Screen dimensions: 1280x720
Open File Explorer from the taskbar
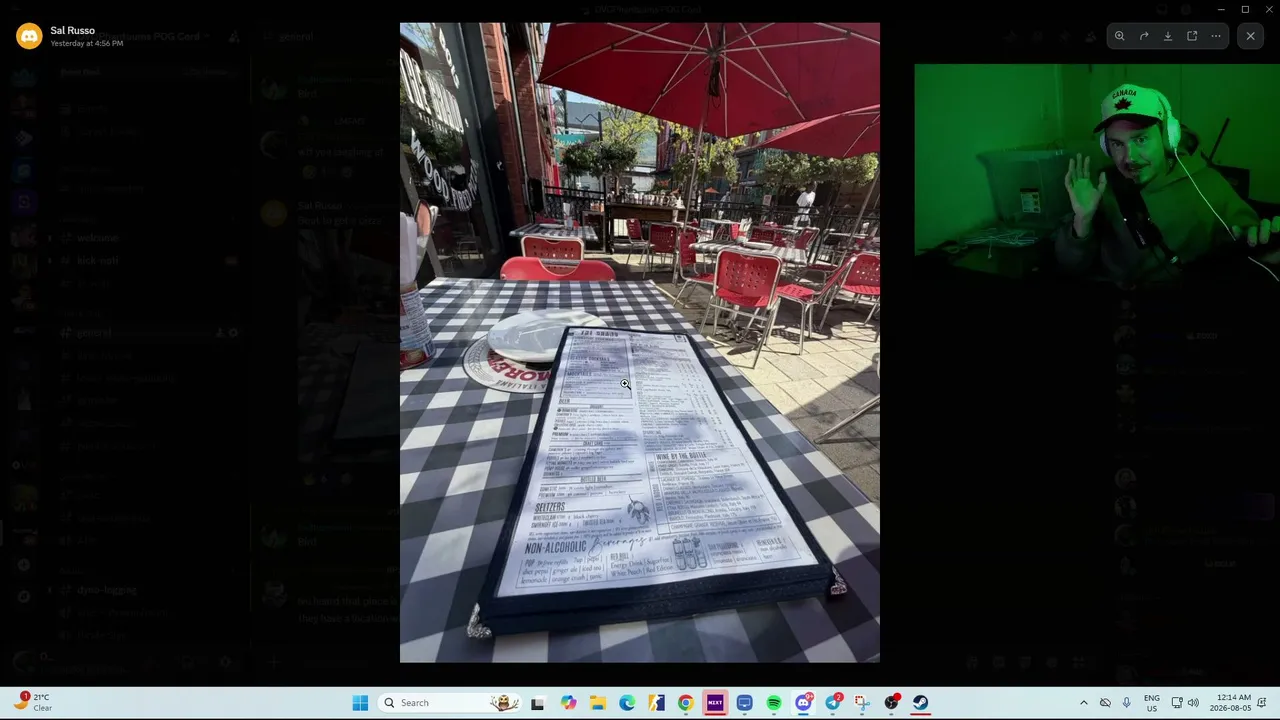click(597, 703)
